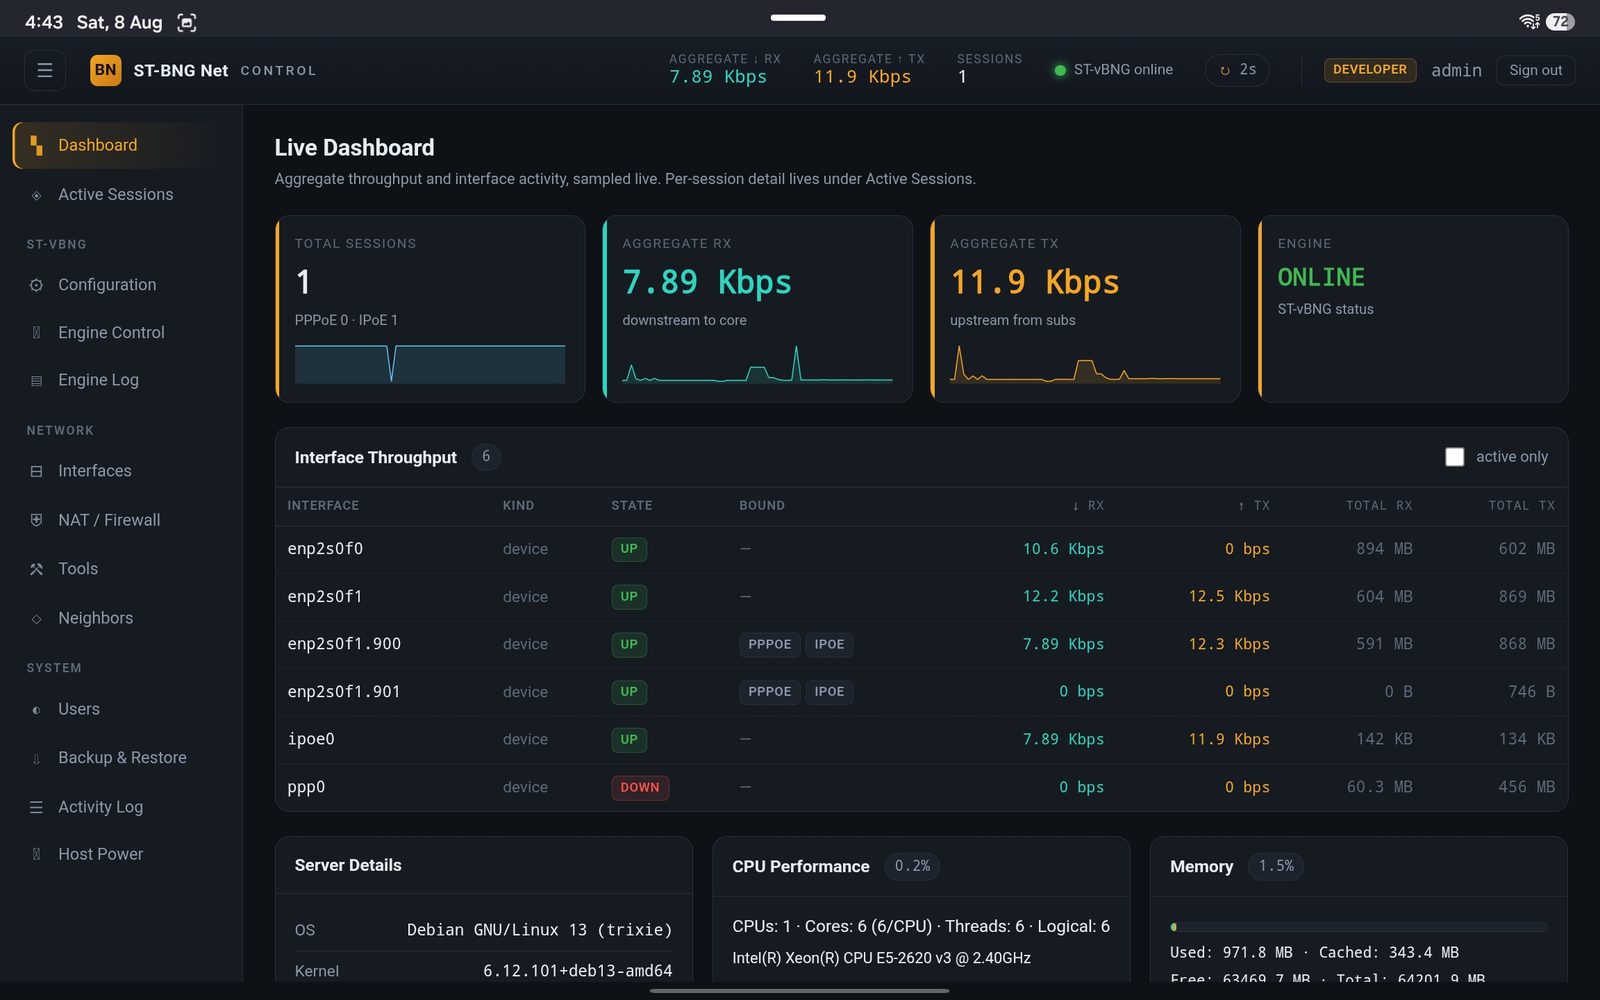This screenshot has width=1600, height=1000.
Task: Click the ppp0 interface name
Action: pyautogui.click(x=306, y=787)
